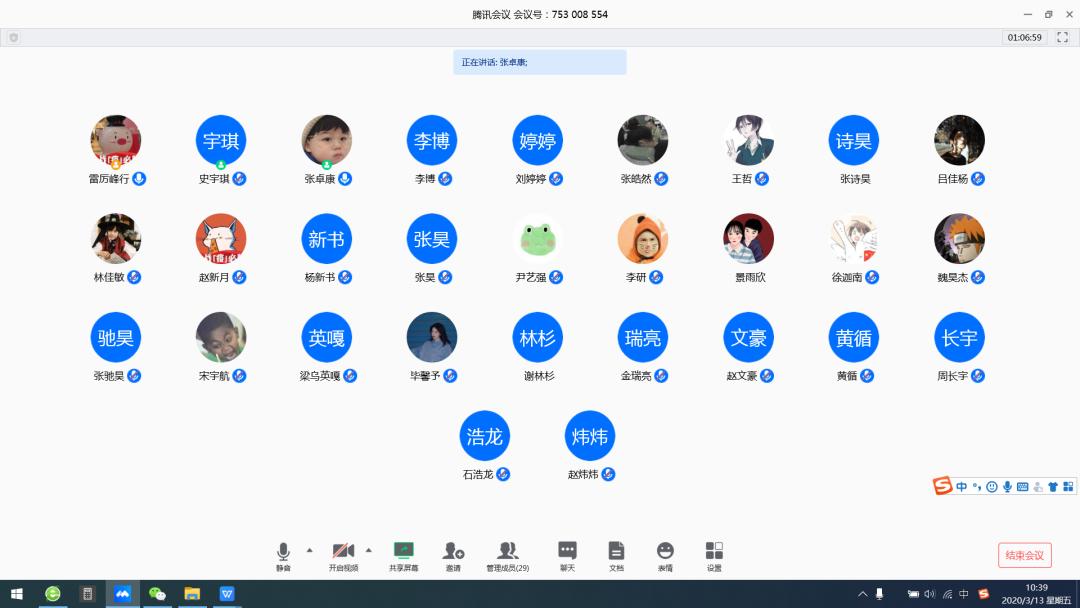1080x608 pixels.
Task: Open 管理成员(29) member management panel
Action: coord(507,554)
